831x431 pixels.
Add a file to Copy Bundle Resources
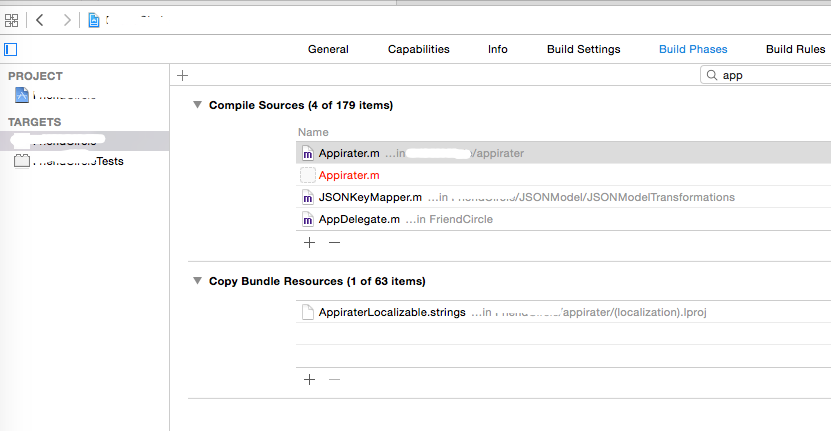click(x=310, y=380)
